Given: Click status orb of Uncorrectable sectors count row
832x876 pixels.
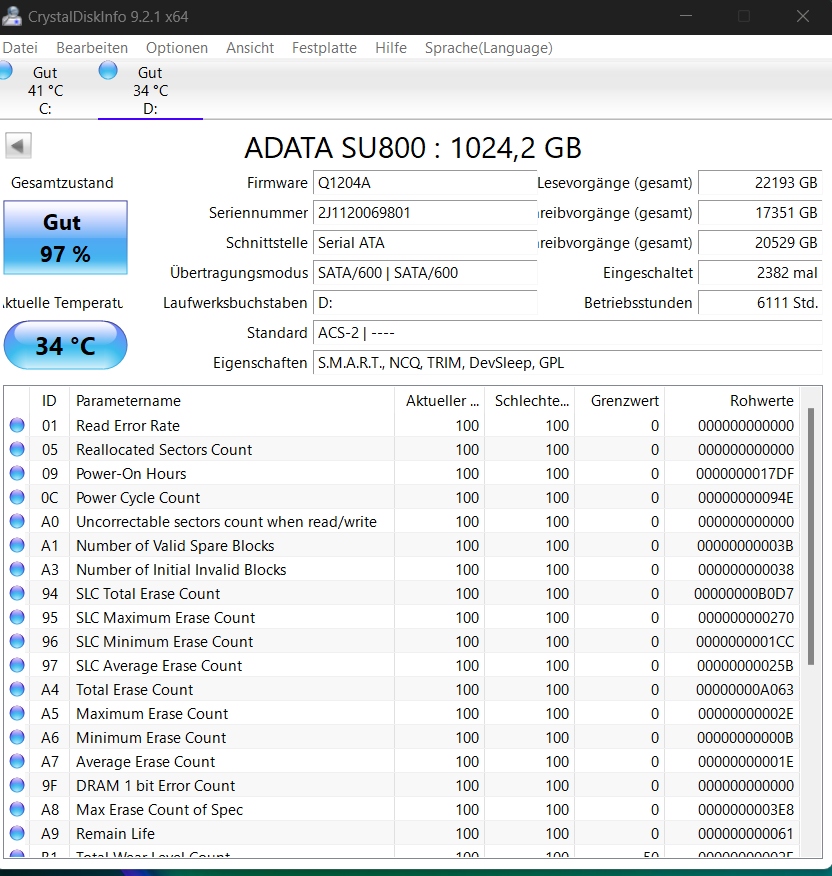Looking at the screenshot, I should click(x=17, y=521).
